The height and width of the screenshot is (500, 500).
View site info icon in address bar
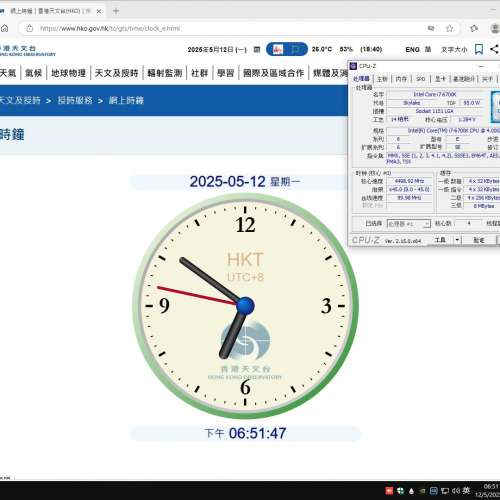click(30, 28)
